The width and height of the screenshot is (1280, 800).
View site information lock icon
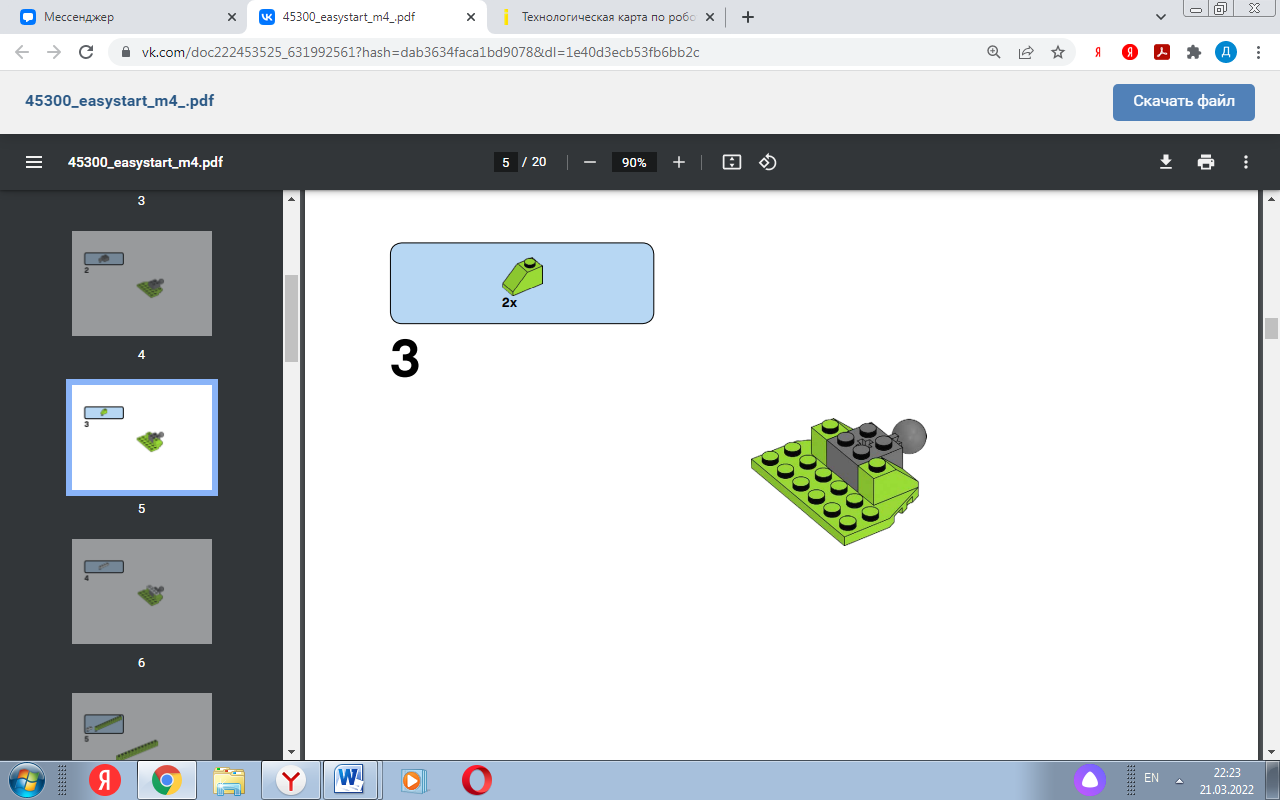point(126,52)
